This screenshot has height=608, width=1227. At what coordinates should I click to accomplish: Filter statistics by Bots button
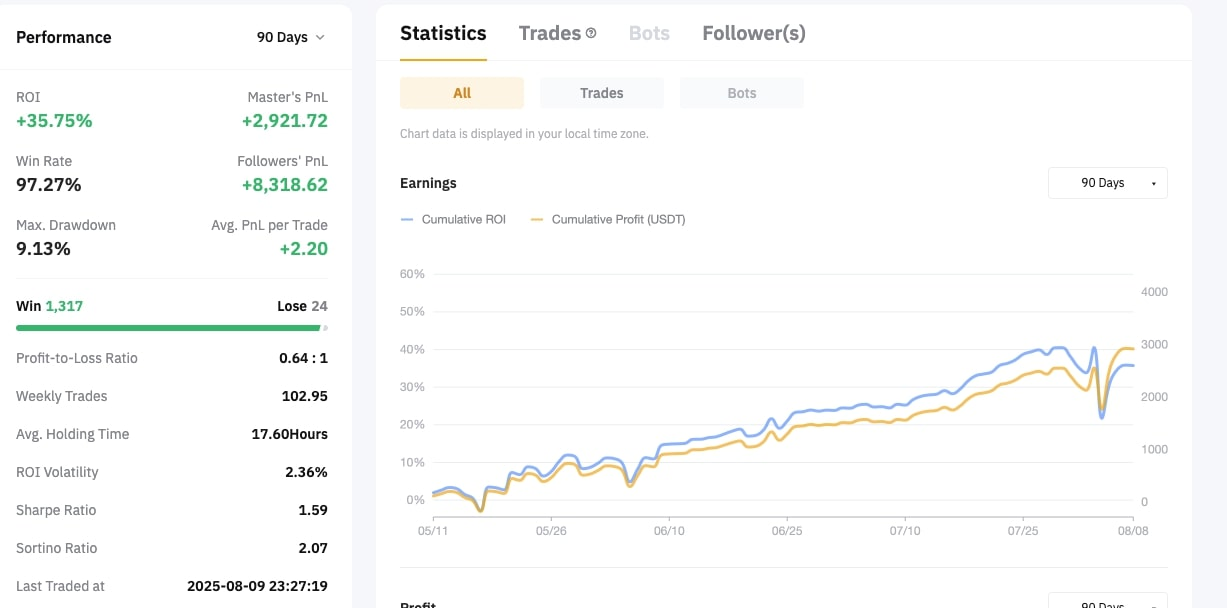point(741,93)
